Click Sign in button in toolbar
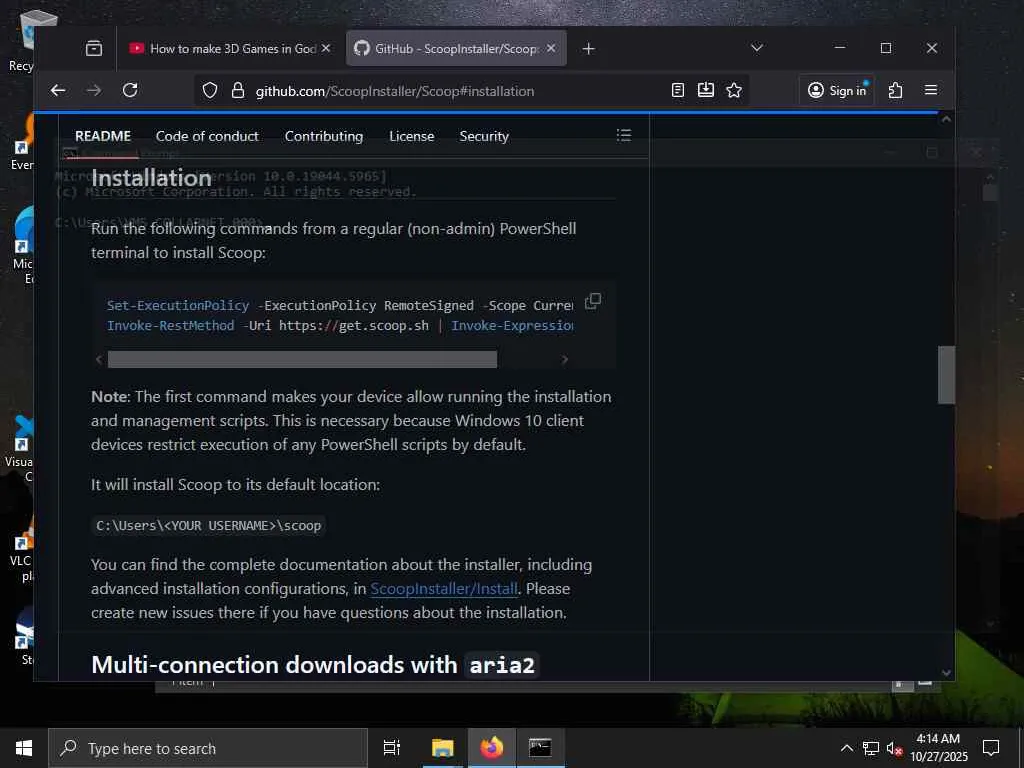 [x=837, y=90]
